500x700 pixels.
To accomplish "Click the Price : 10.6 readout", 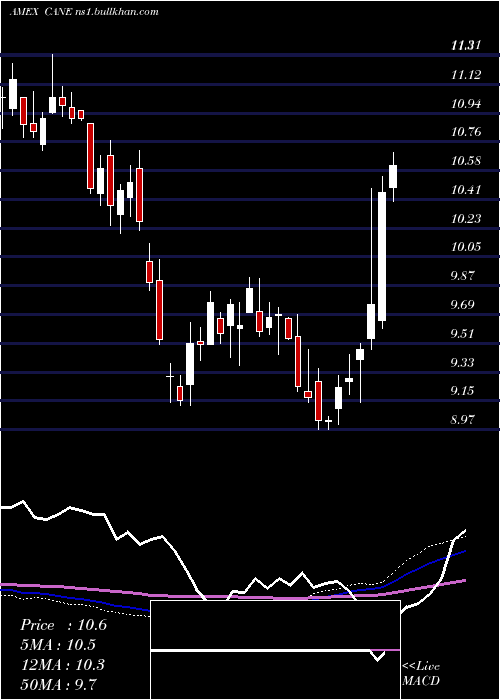I will point(63,625).
